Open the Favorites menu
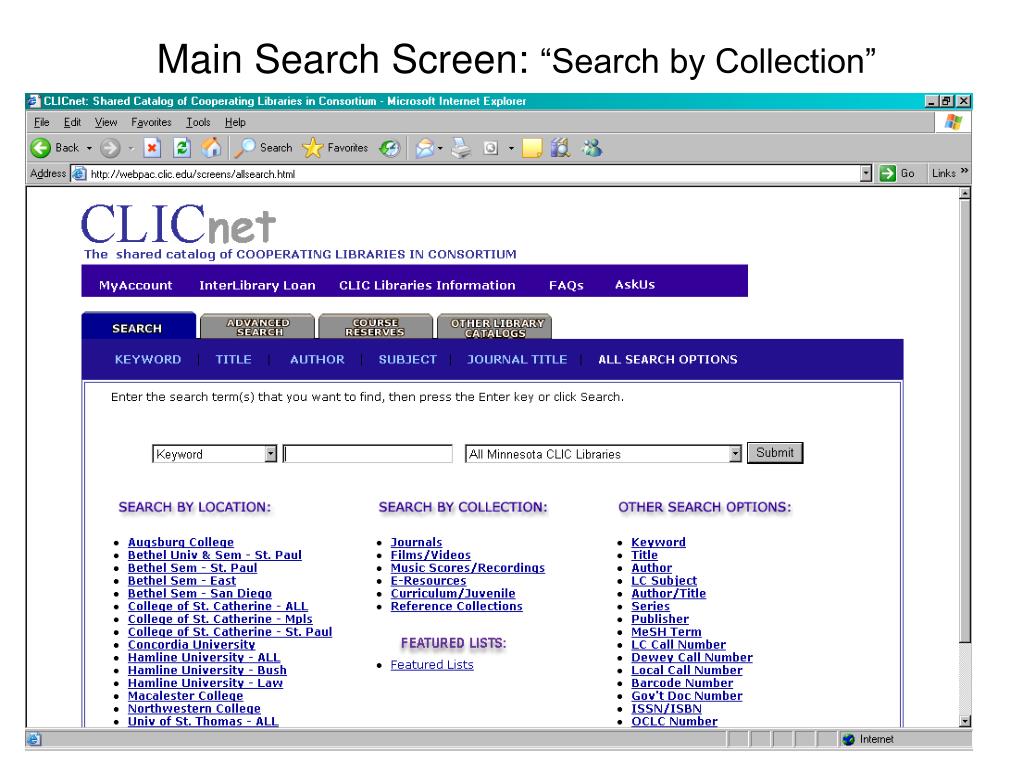Viewport: 1024px width, 768px height. click(152, 122)
